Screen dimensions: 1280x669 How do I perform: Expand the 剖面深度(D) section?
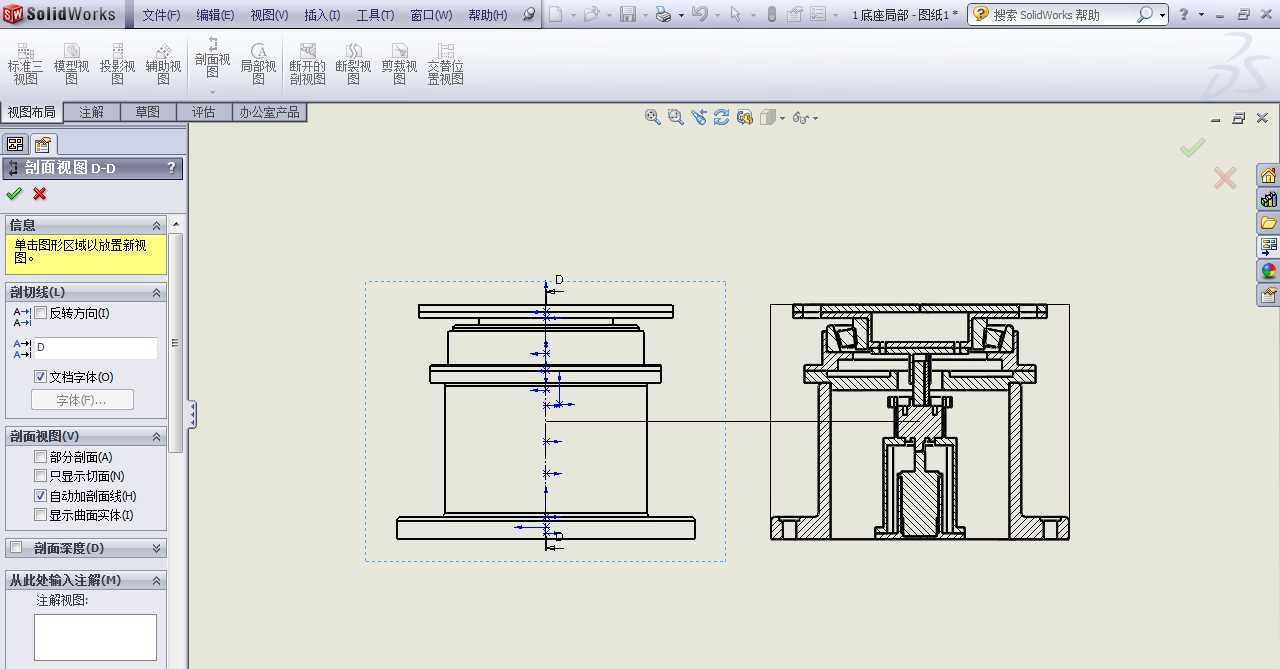click(156, 548)
